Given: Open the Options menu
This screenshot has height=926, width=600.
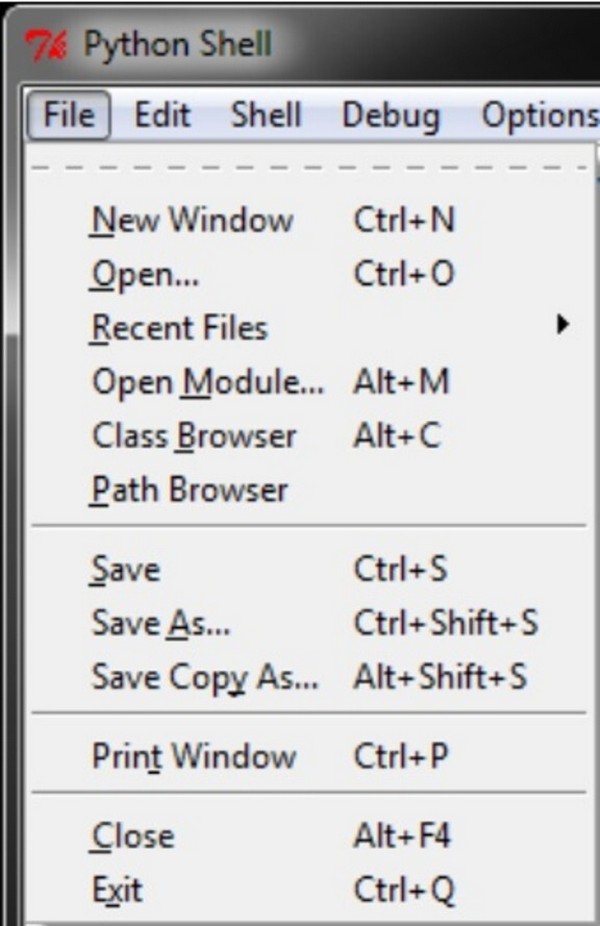Looking at the screenshot, I should (x=540, y=115).
